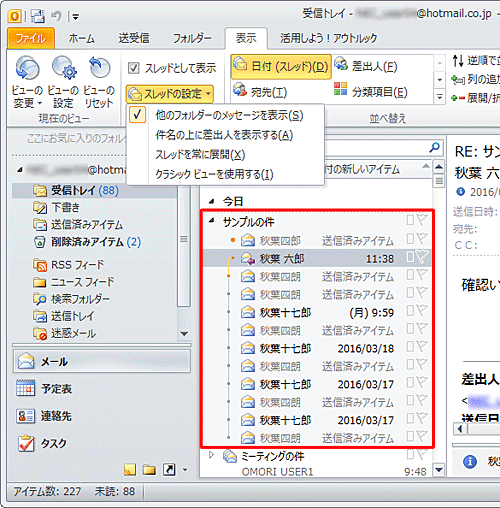Switch to 予定表 calendar

(44, 388)
